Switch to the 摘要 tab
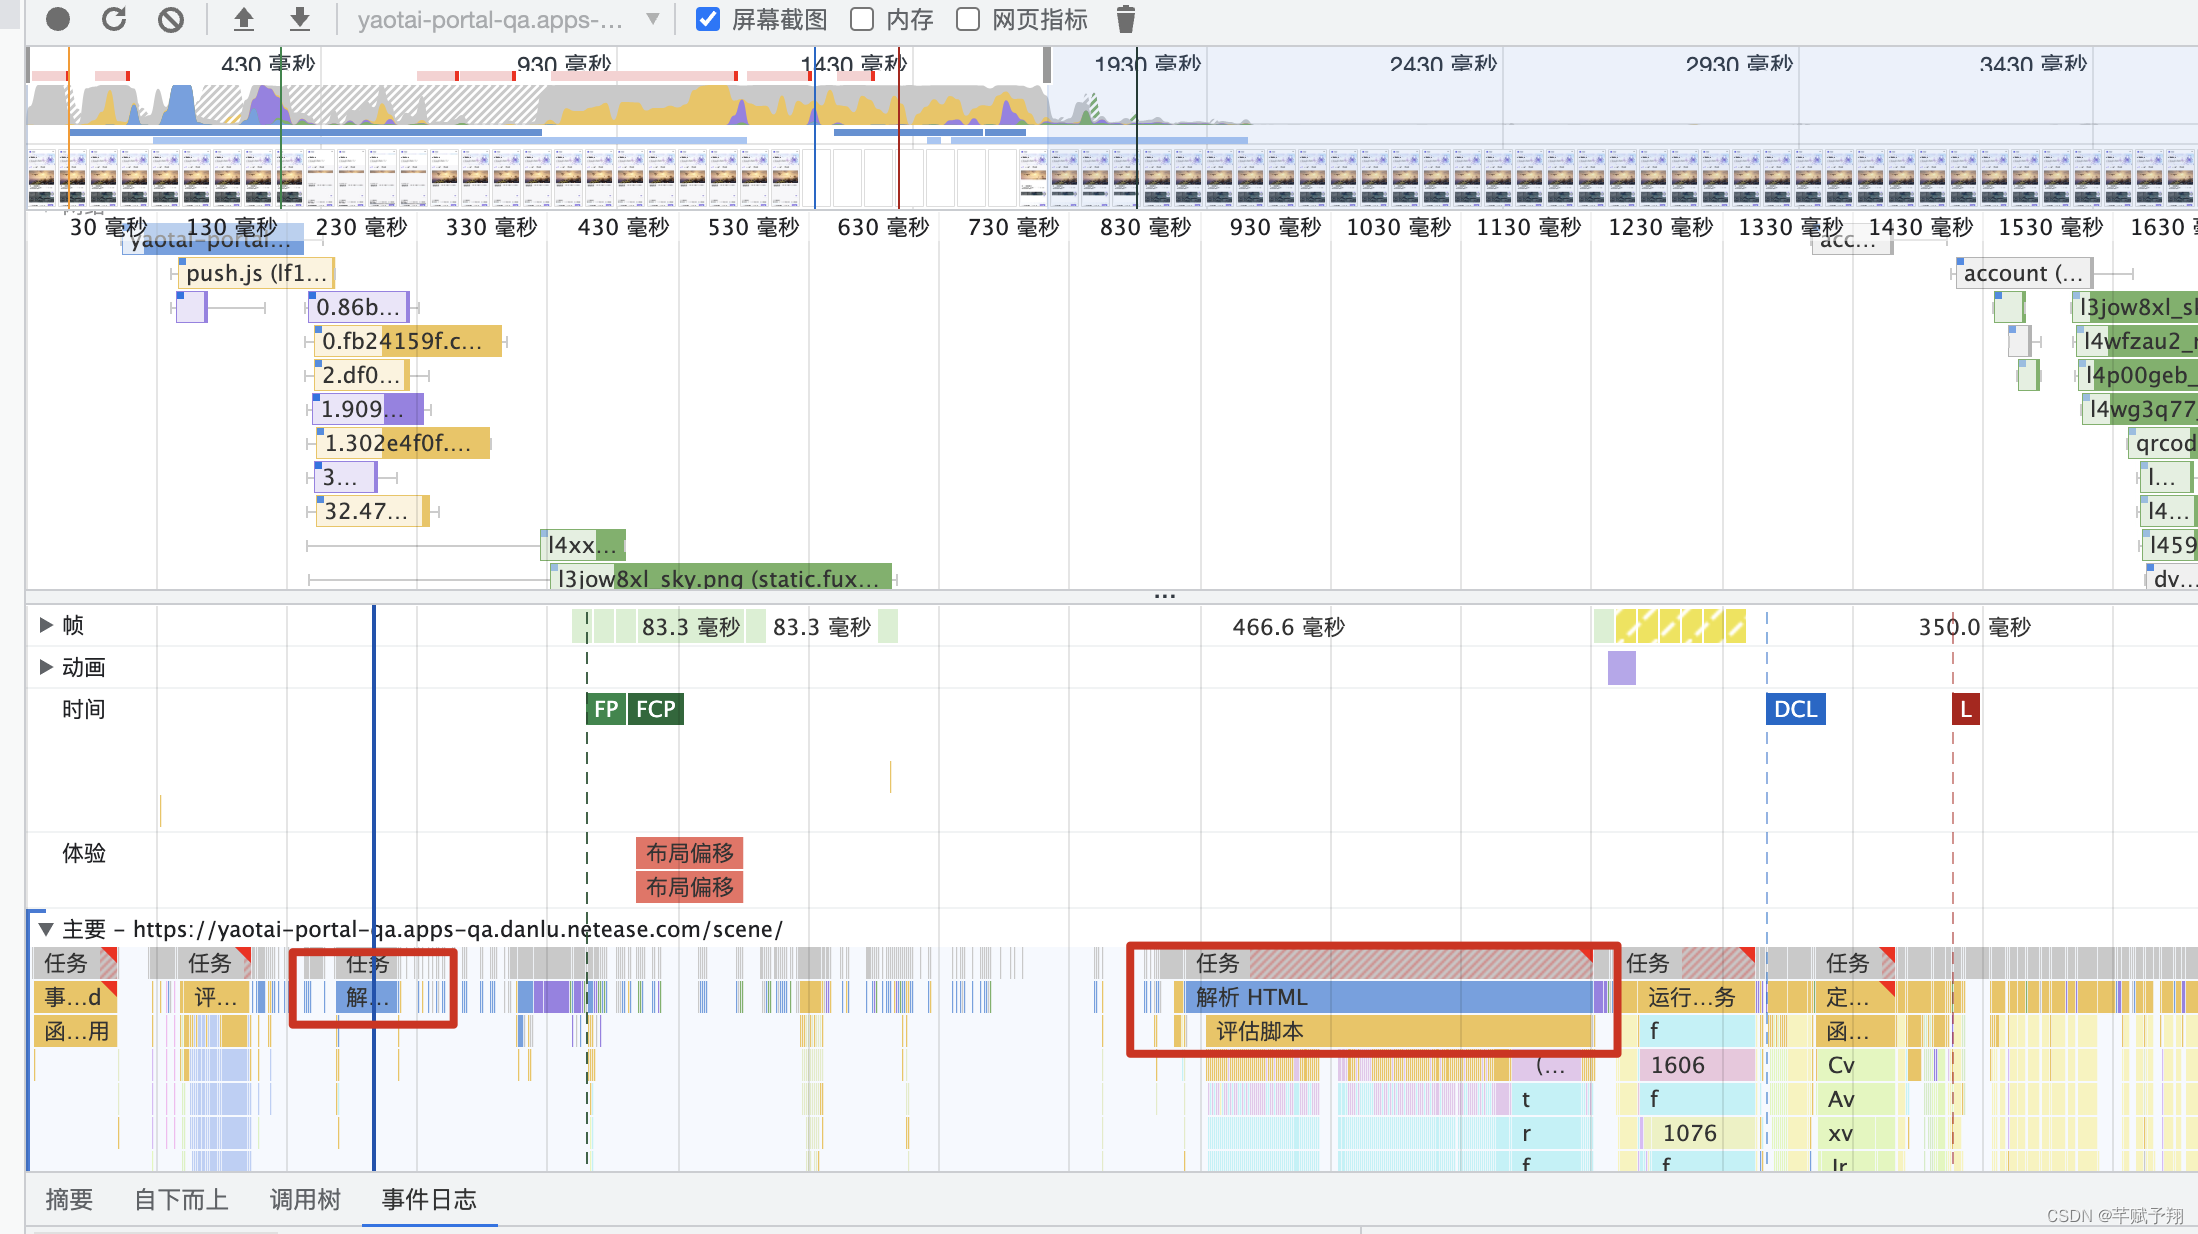The image size is (2198, 1234). pos(69,1200)
